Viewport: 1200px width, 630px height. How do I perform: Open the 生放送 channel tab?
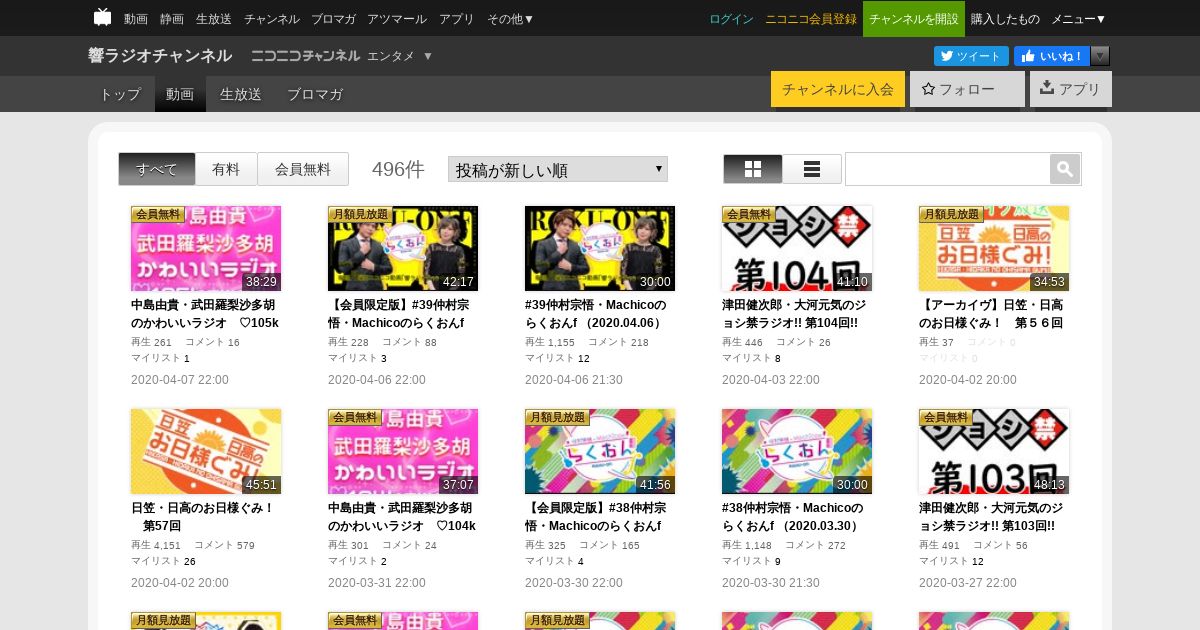point(240,94)
